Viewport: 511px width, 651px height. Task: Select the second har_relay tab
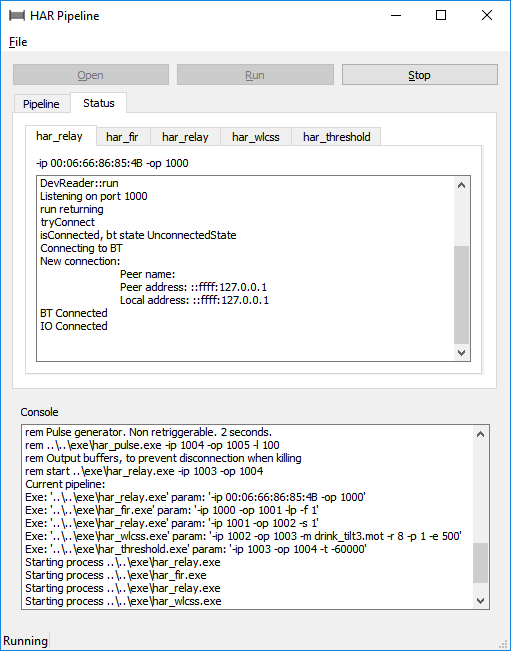[185, 137]
